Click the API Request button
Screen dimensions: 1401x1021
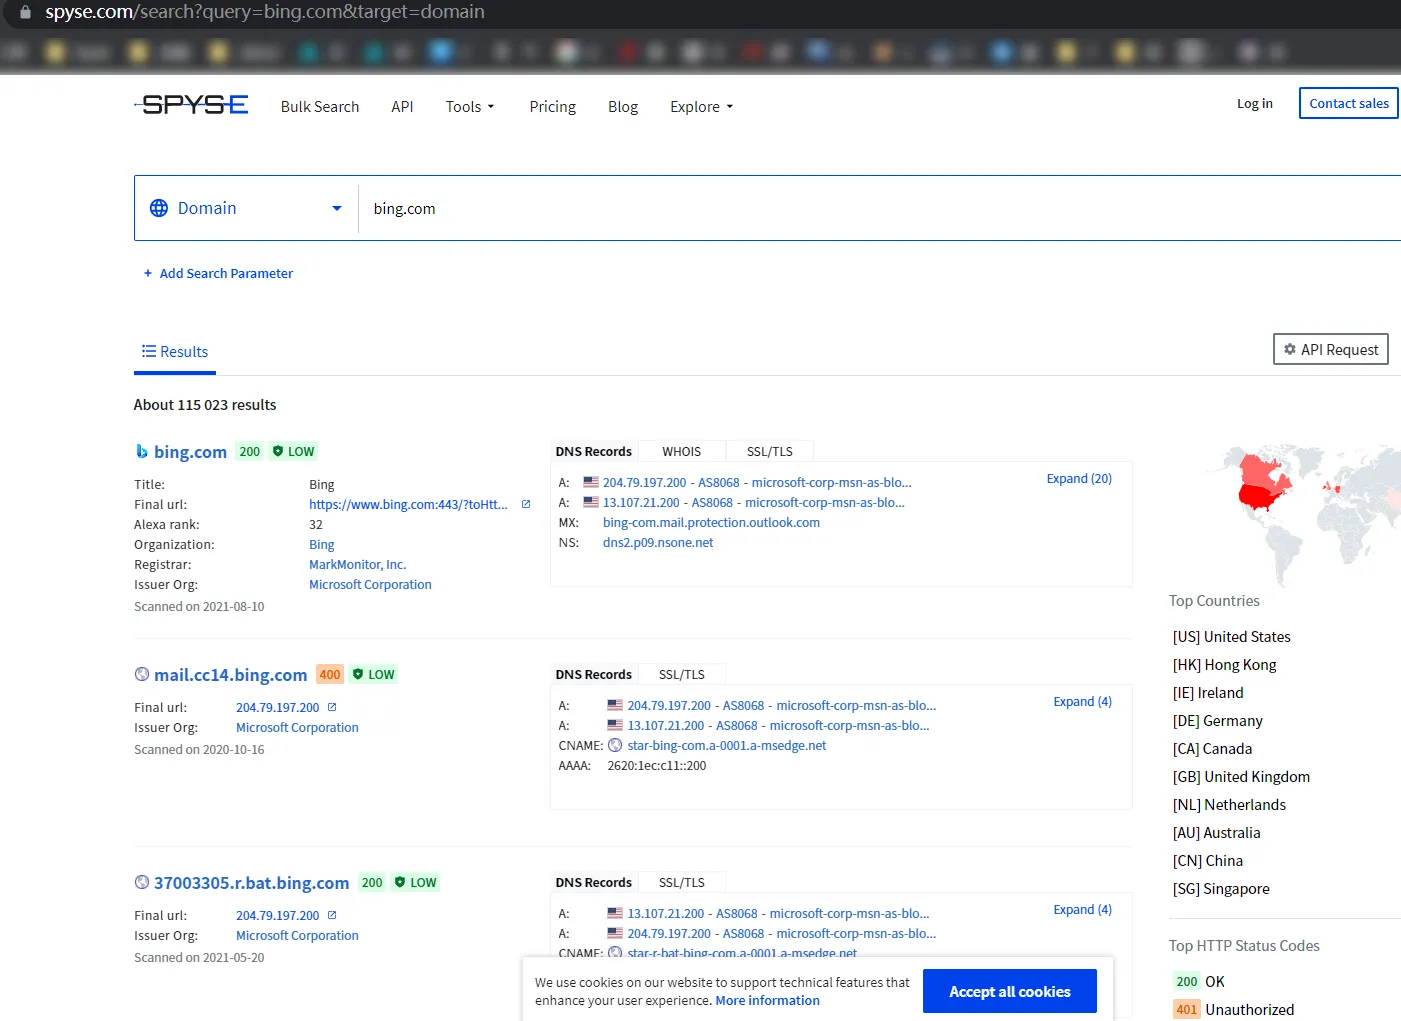point(1330,349)
